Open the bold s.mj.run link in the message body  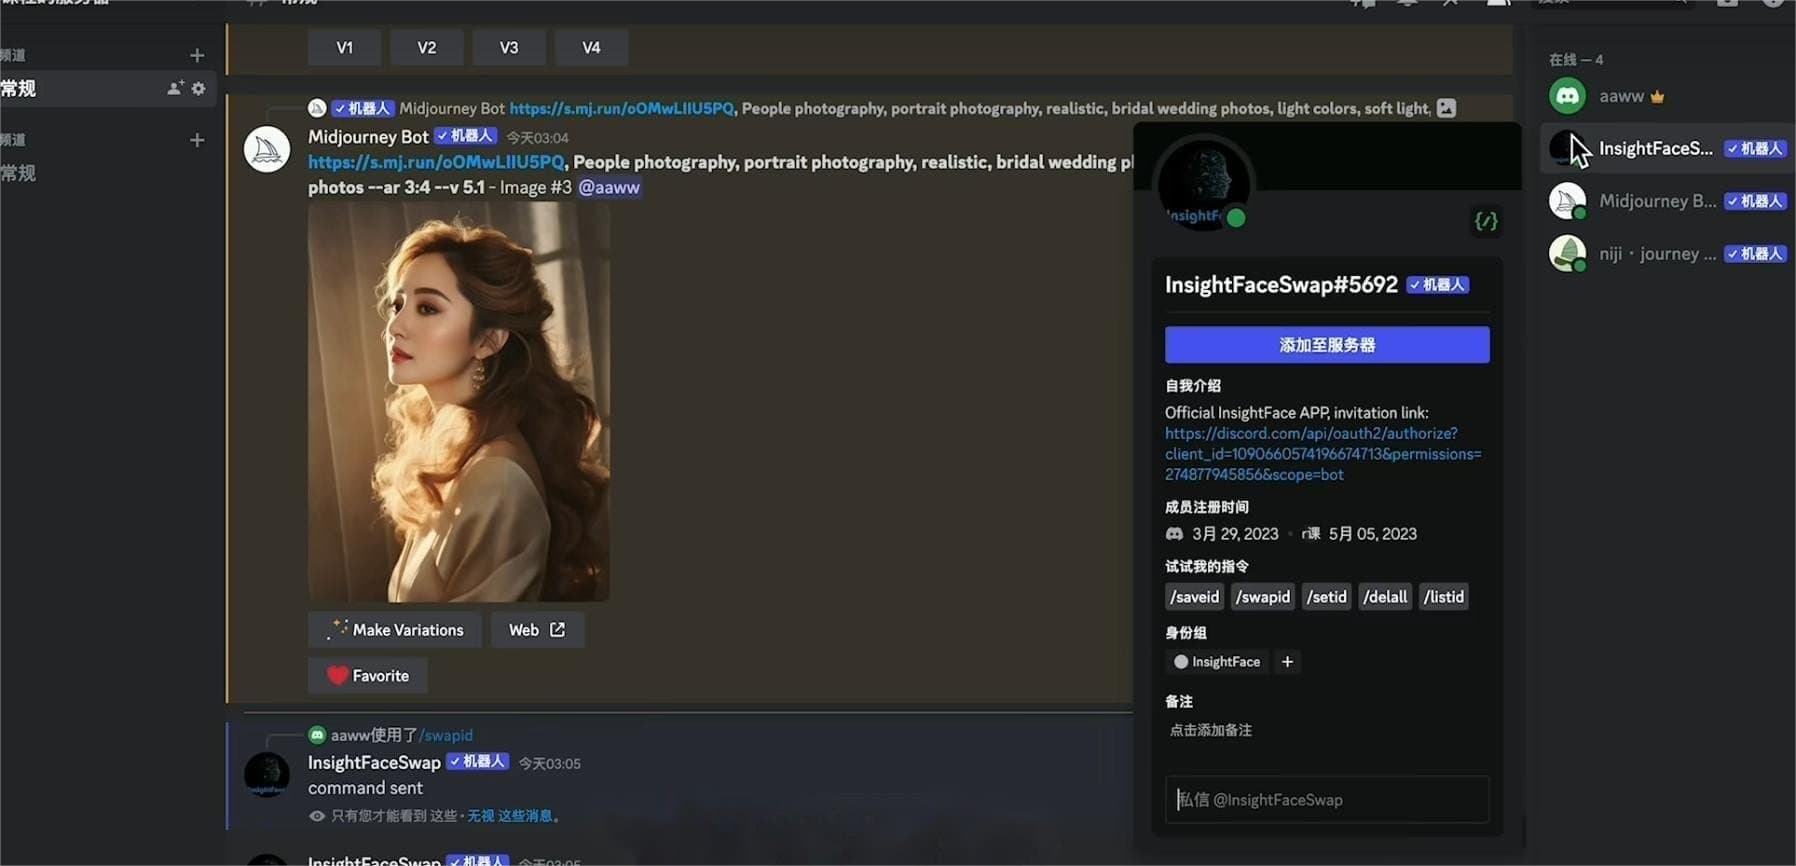click(x=436, y=162)
